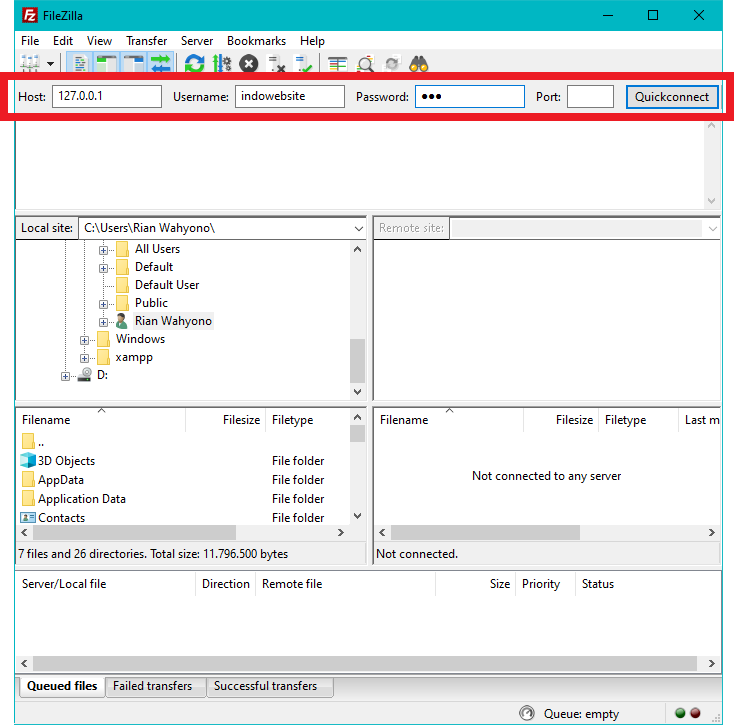
Task: Expand the Rian Wahyono folder
Action: coord(103,322)
